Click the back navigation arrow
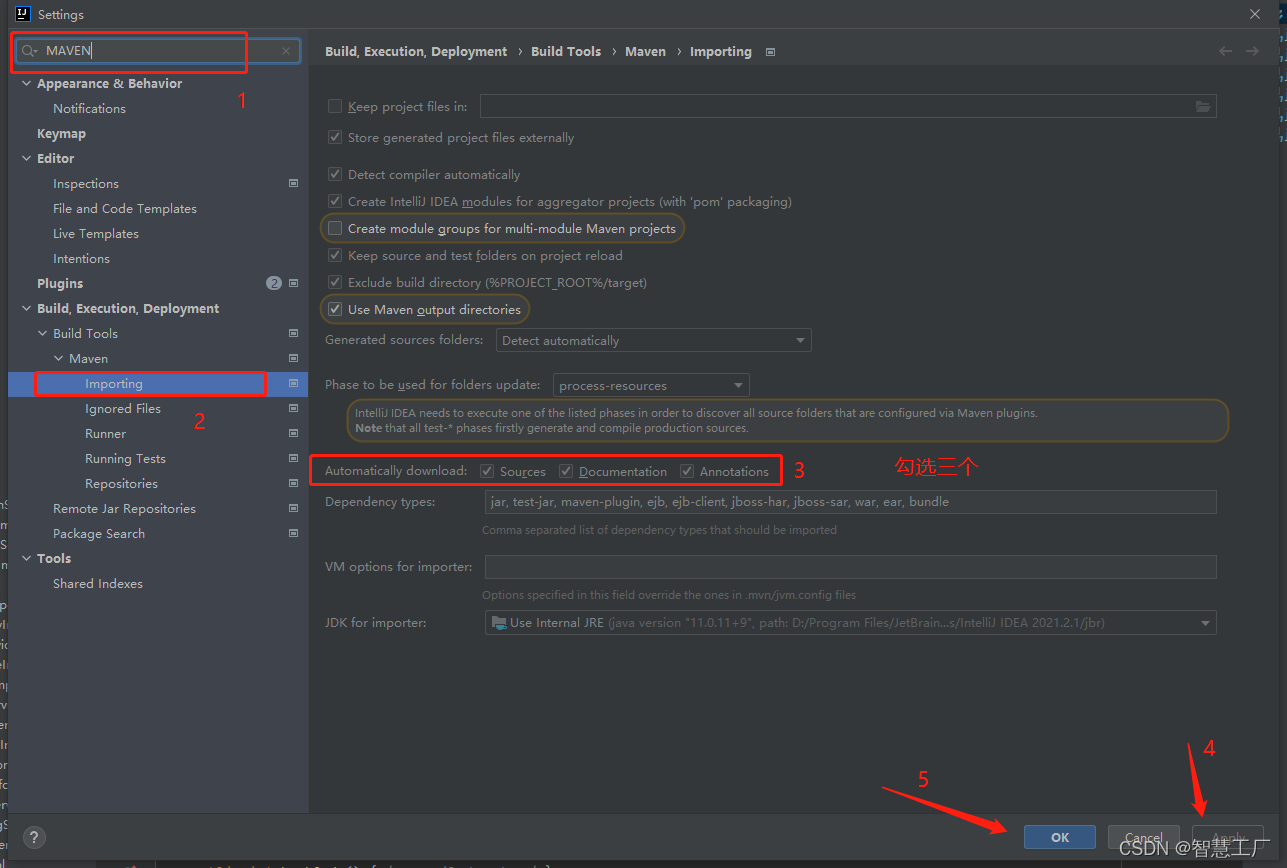 tap(1224, 50)
